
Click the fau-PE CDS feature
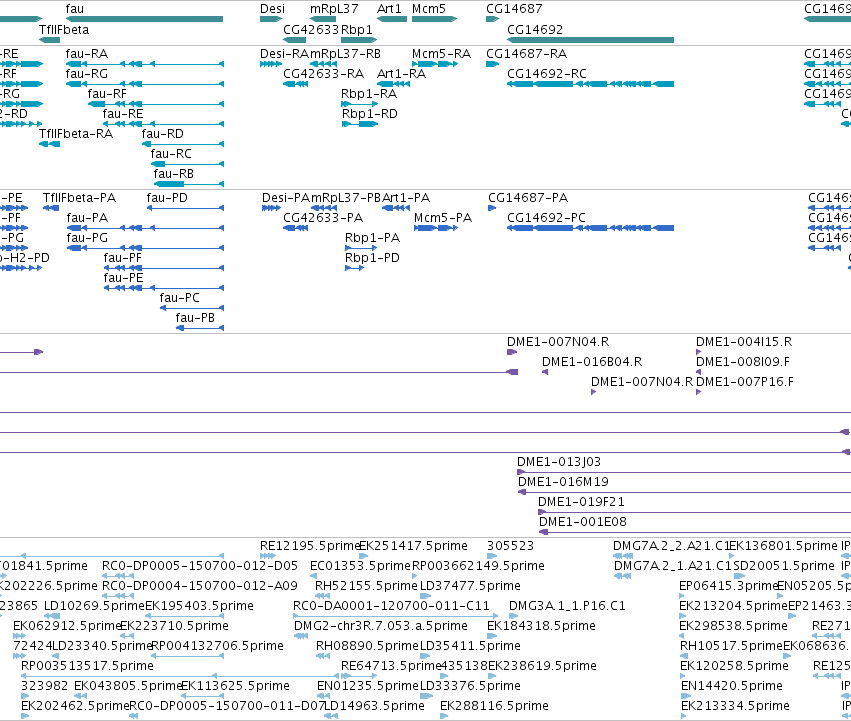(x=163, y=288)
